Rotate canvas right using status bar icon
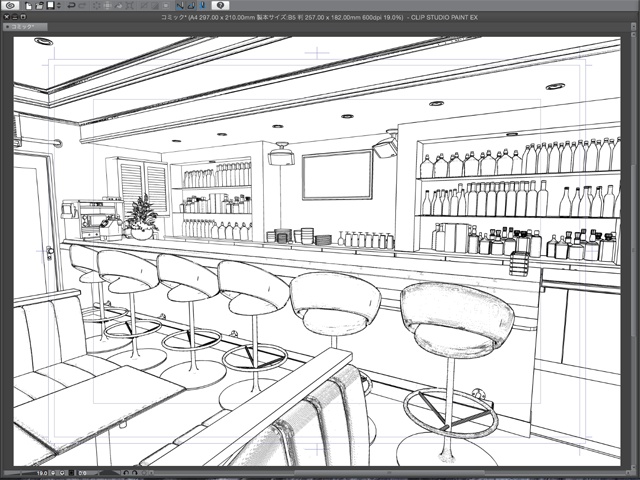Viewport: 640px width, 480px height. coord(135,473)
